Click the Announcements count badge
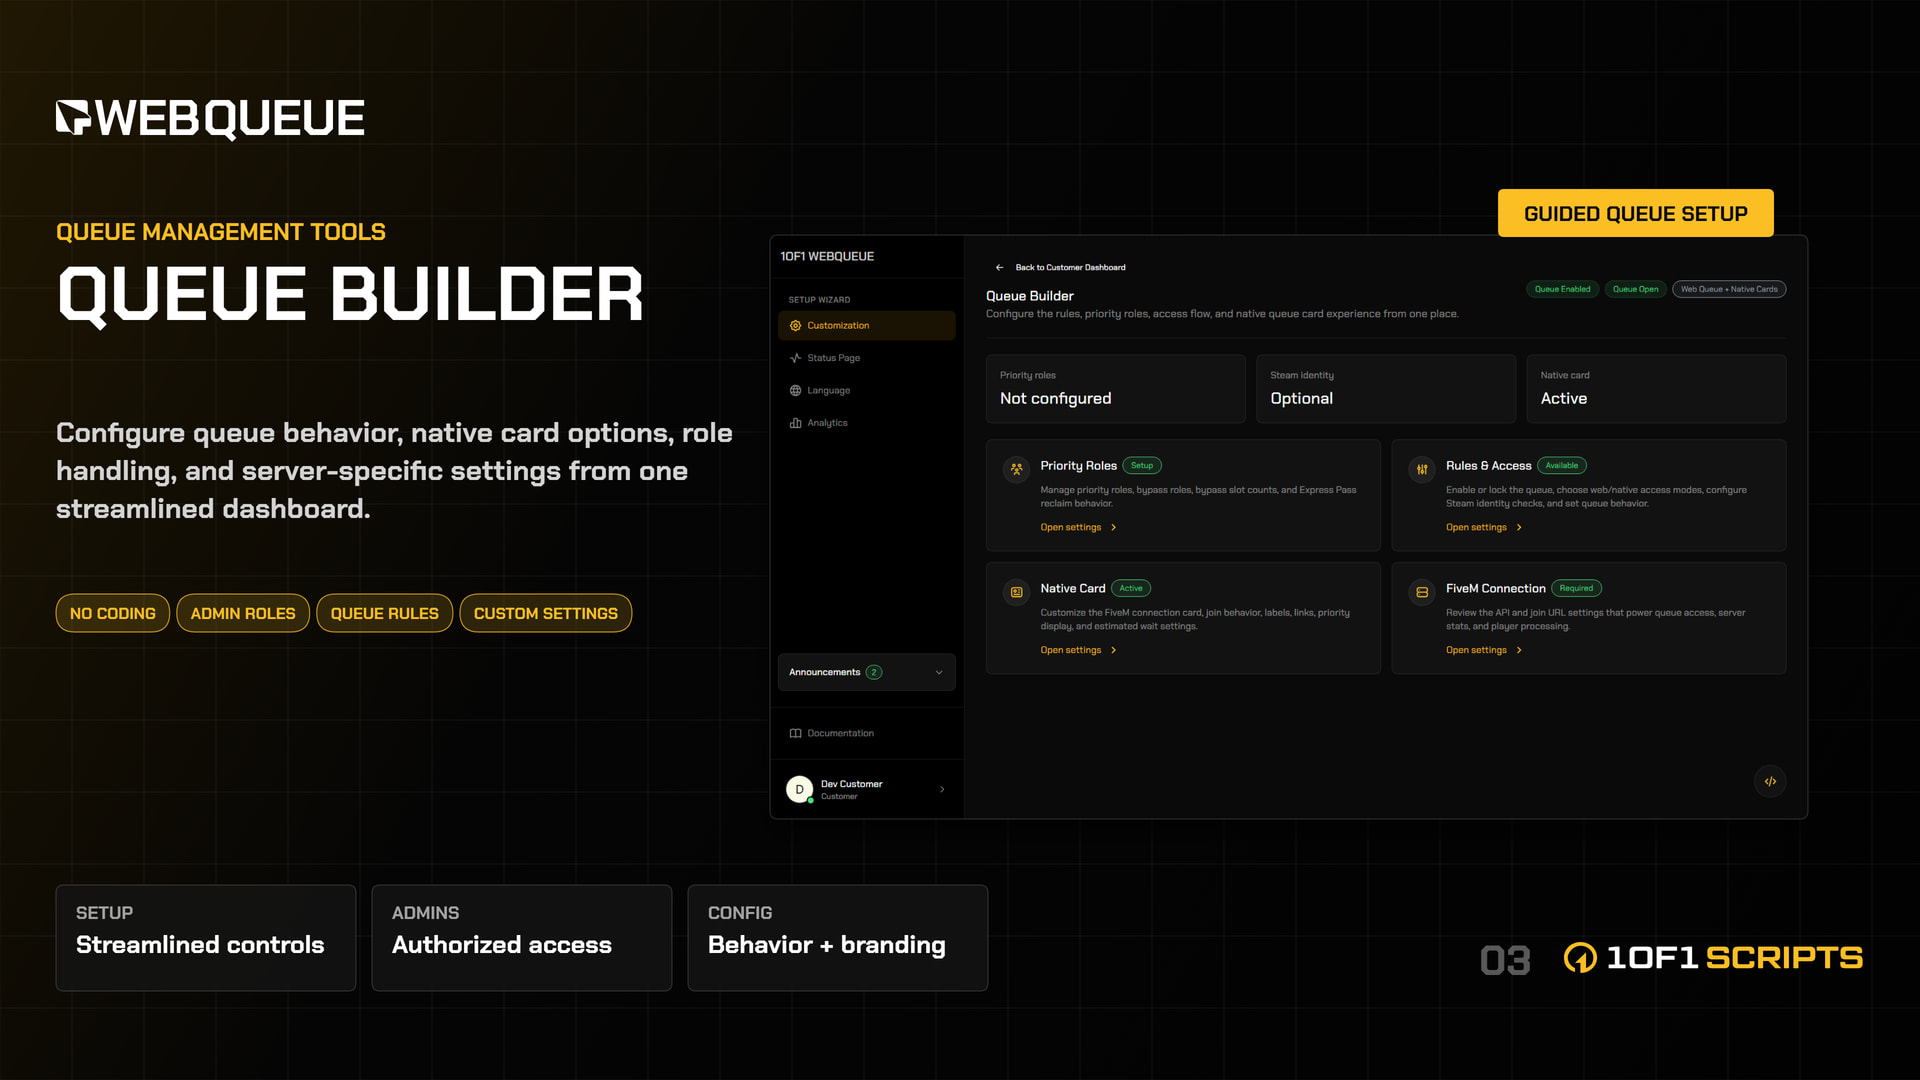 (873, 673)
